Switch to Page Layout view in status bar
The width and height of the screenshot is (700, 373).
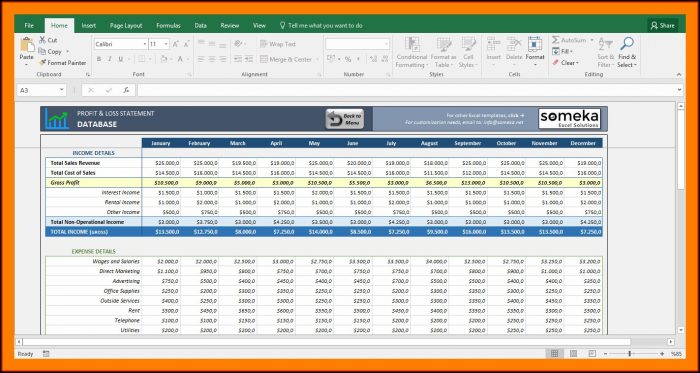pos(573,353)
